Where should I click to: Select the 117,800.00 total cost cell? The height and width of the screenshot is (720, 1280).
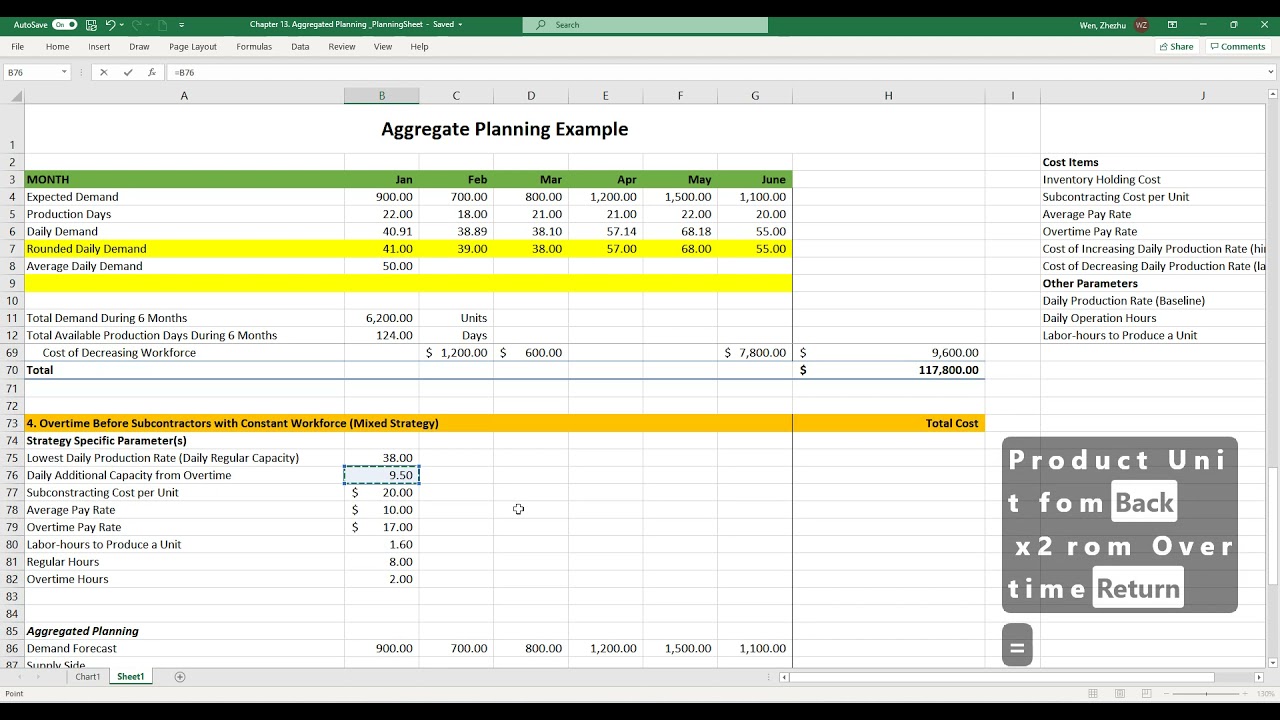(x=888, y=370)
